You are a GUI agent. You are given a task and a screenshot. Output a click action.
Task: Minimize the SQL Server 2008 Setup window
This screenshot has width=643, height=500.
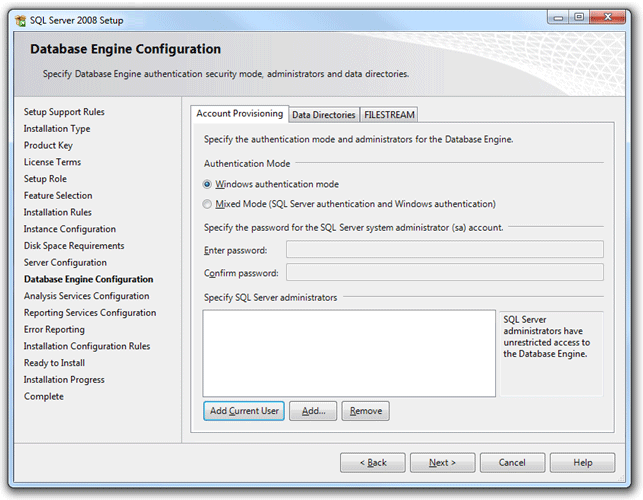tap(558, 17)
